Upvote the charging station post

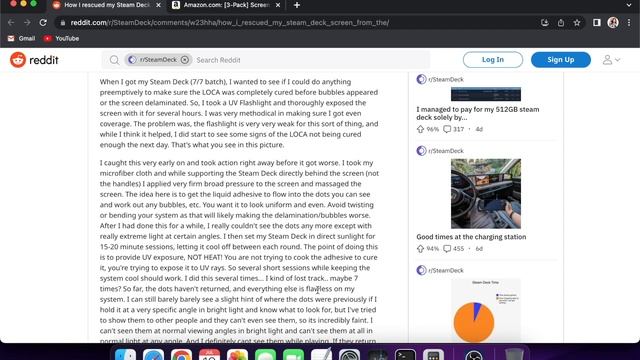pyautogui.click(x=420, y=249)
